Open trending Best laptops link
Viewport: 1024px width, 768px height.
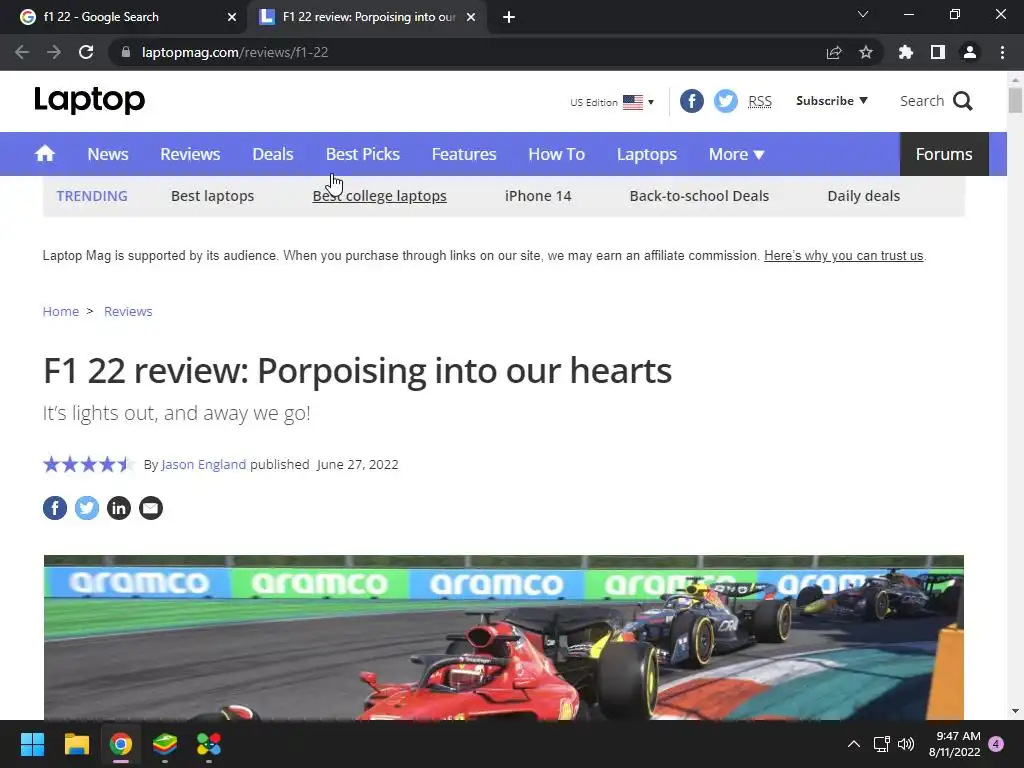pos(212,196)
